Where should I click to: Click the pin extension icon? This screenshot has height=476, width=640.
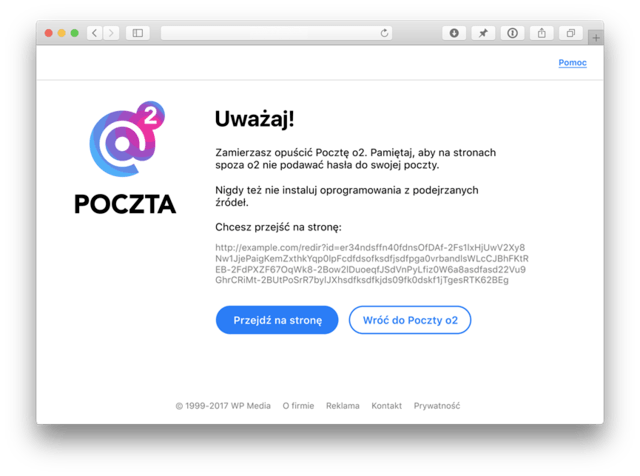pyautogui.click(x=483, y=33)
